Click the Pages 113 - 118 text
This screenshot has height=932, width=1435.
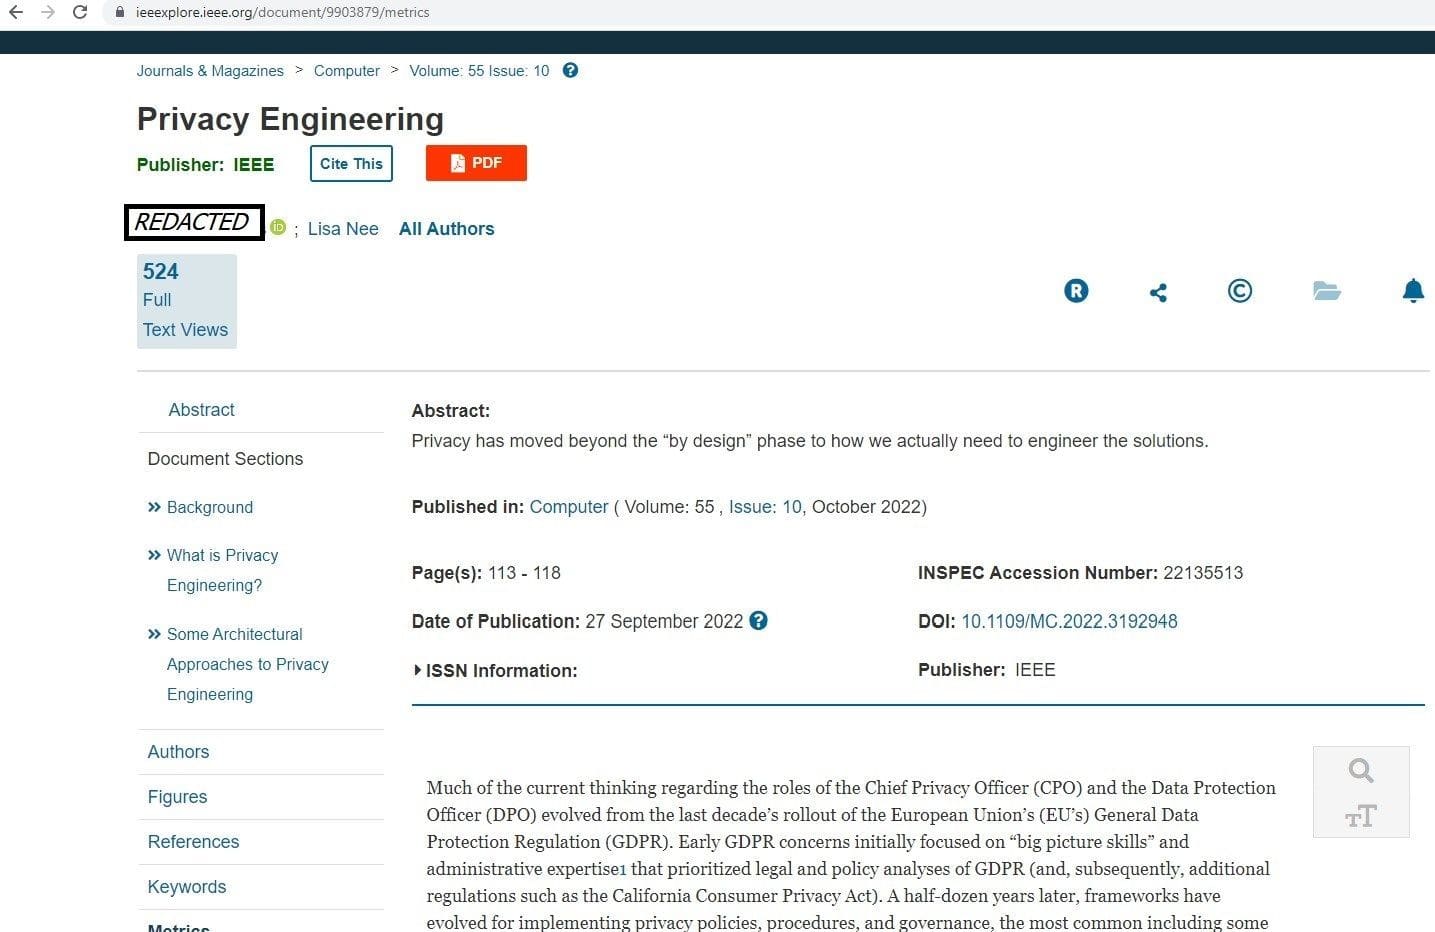tap(486, 573)
